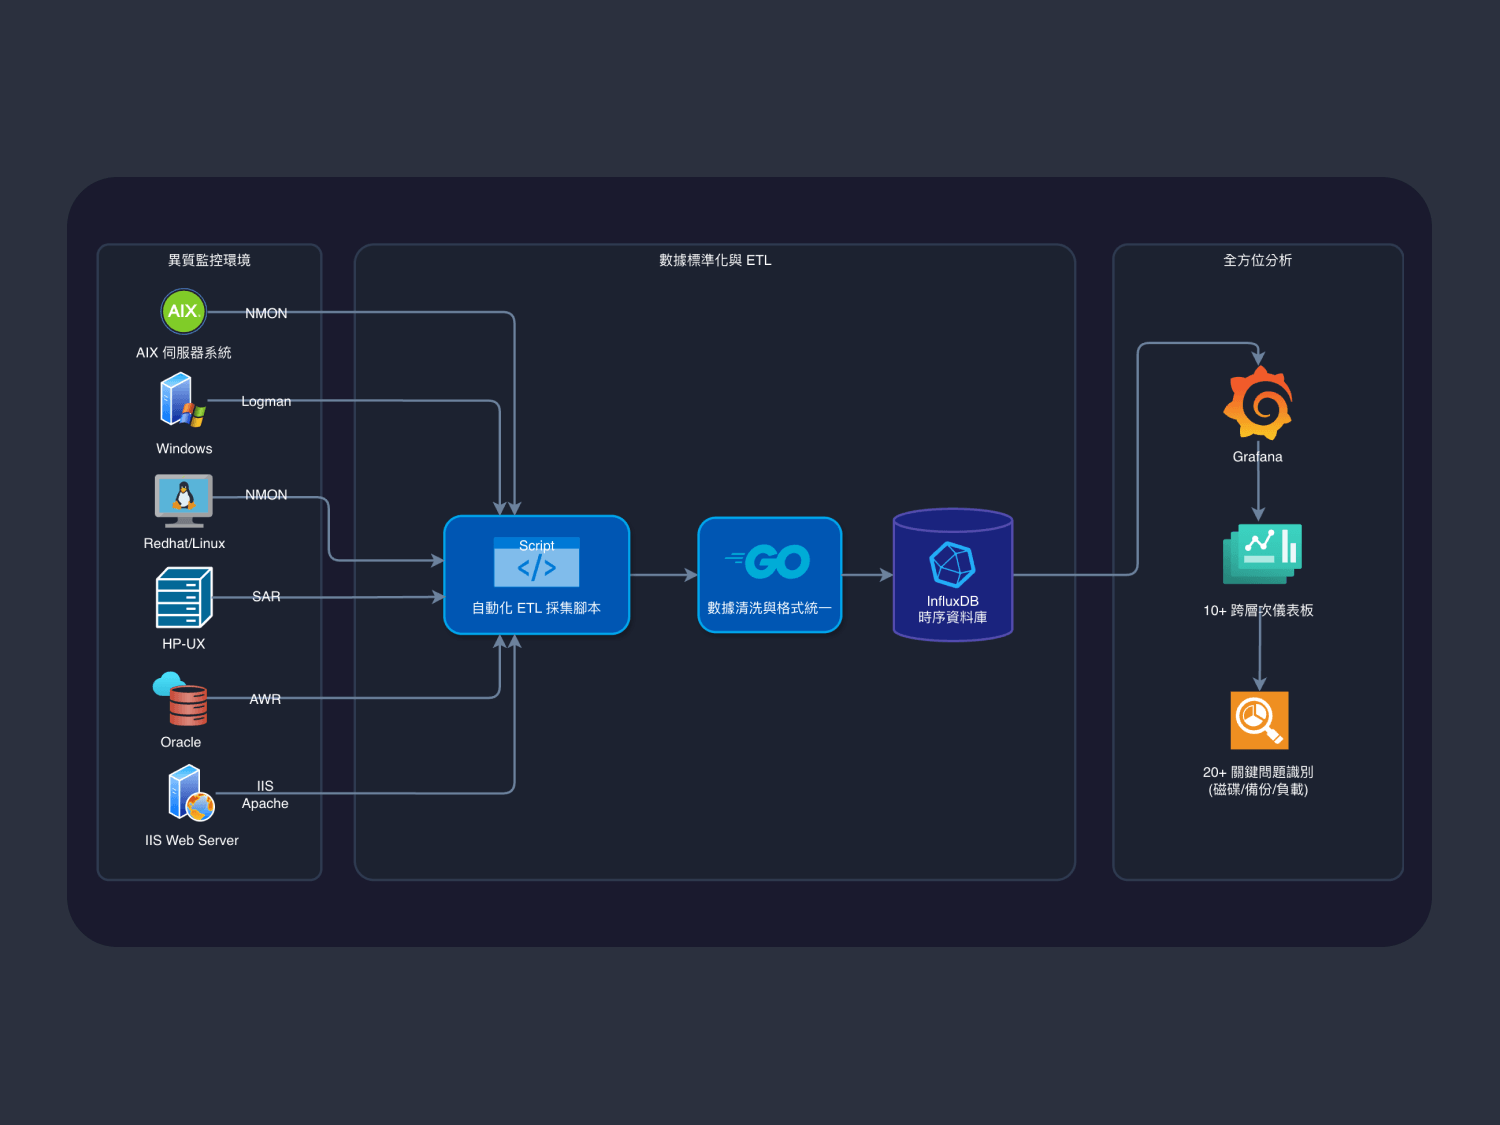The height and width of the screenshot is (1125, 1500).
Task: Click the Redhat/Linux penguin monitor icon
Action: coord(184,499)
